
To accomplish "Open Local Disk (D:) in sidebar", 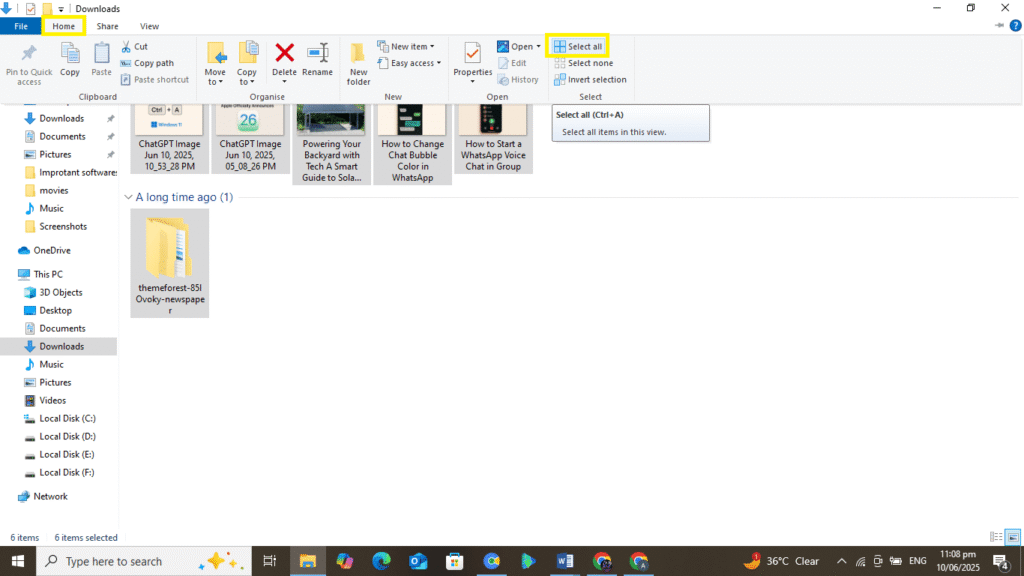I will tap(67, 436).
